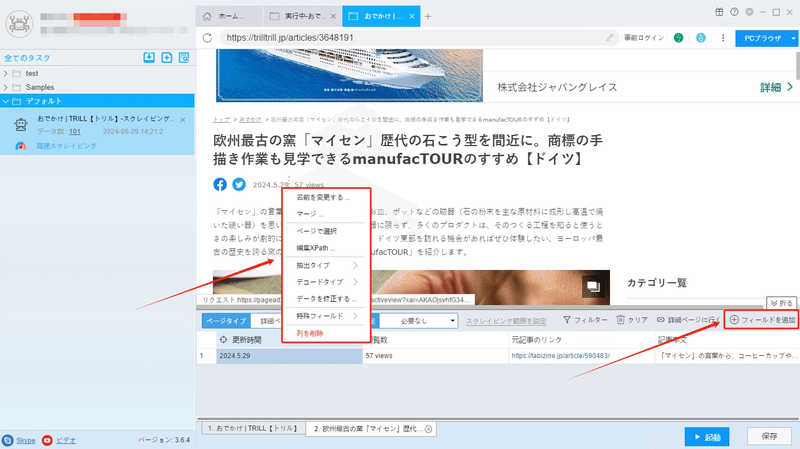Open the ビデオ YouTube link
800x449 pixels.
pos(66,440)
